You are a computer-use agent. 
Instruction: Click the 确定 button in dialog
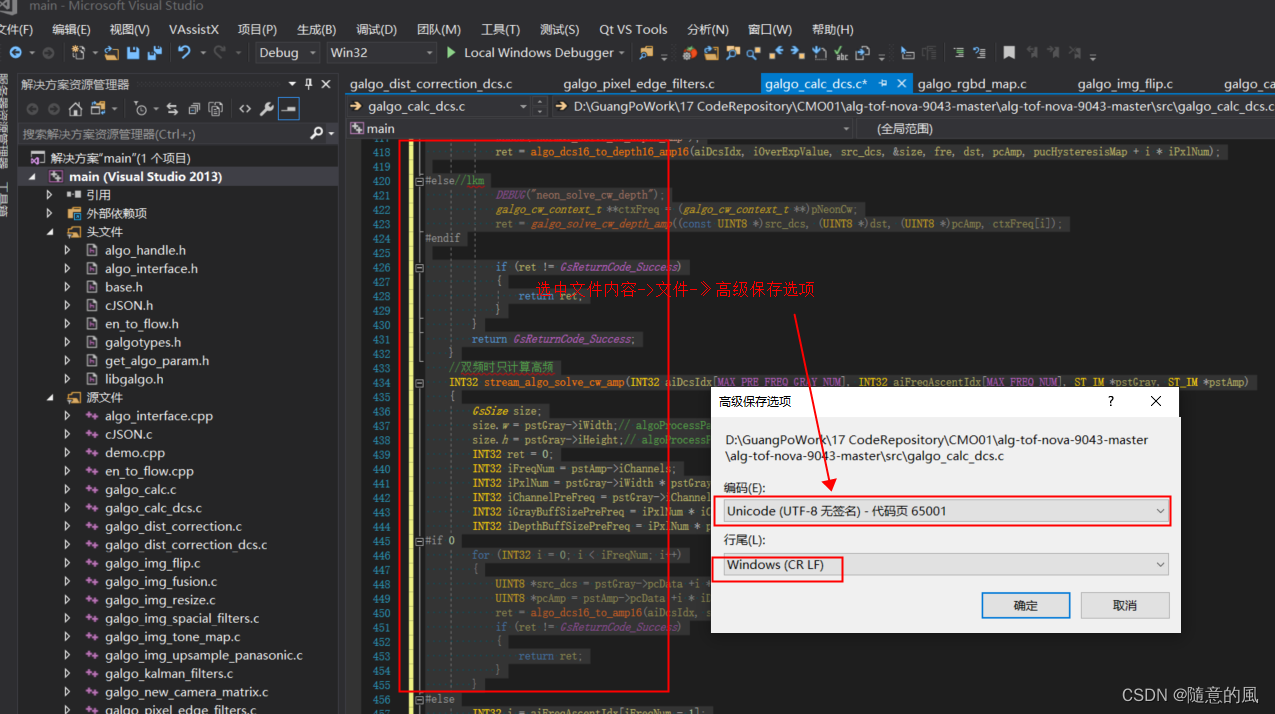(x=1026, y=605)
